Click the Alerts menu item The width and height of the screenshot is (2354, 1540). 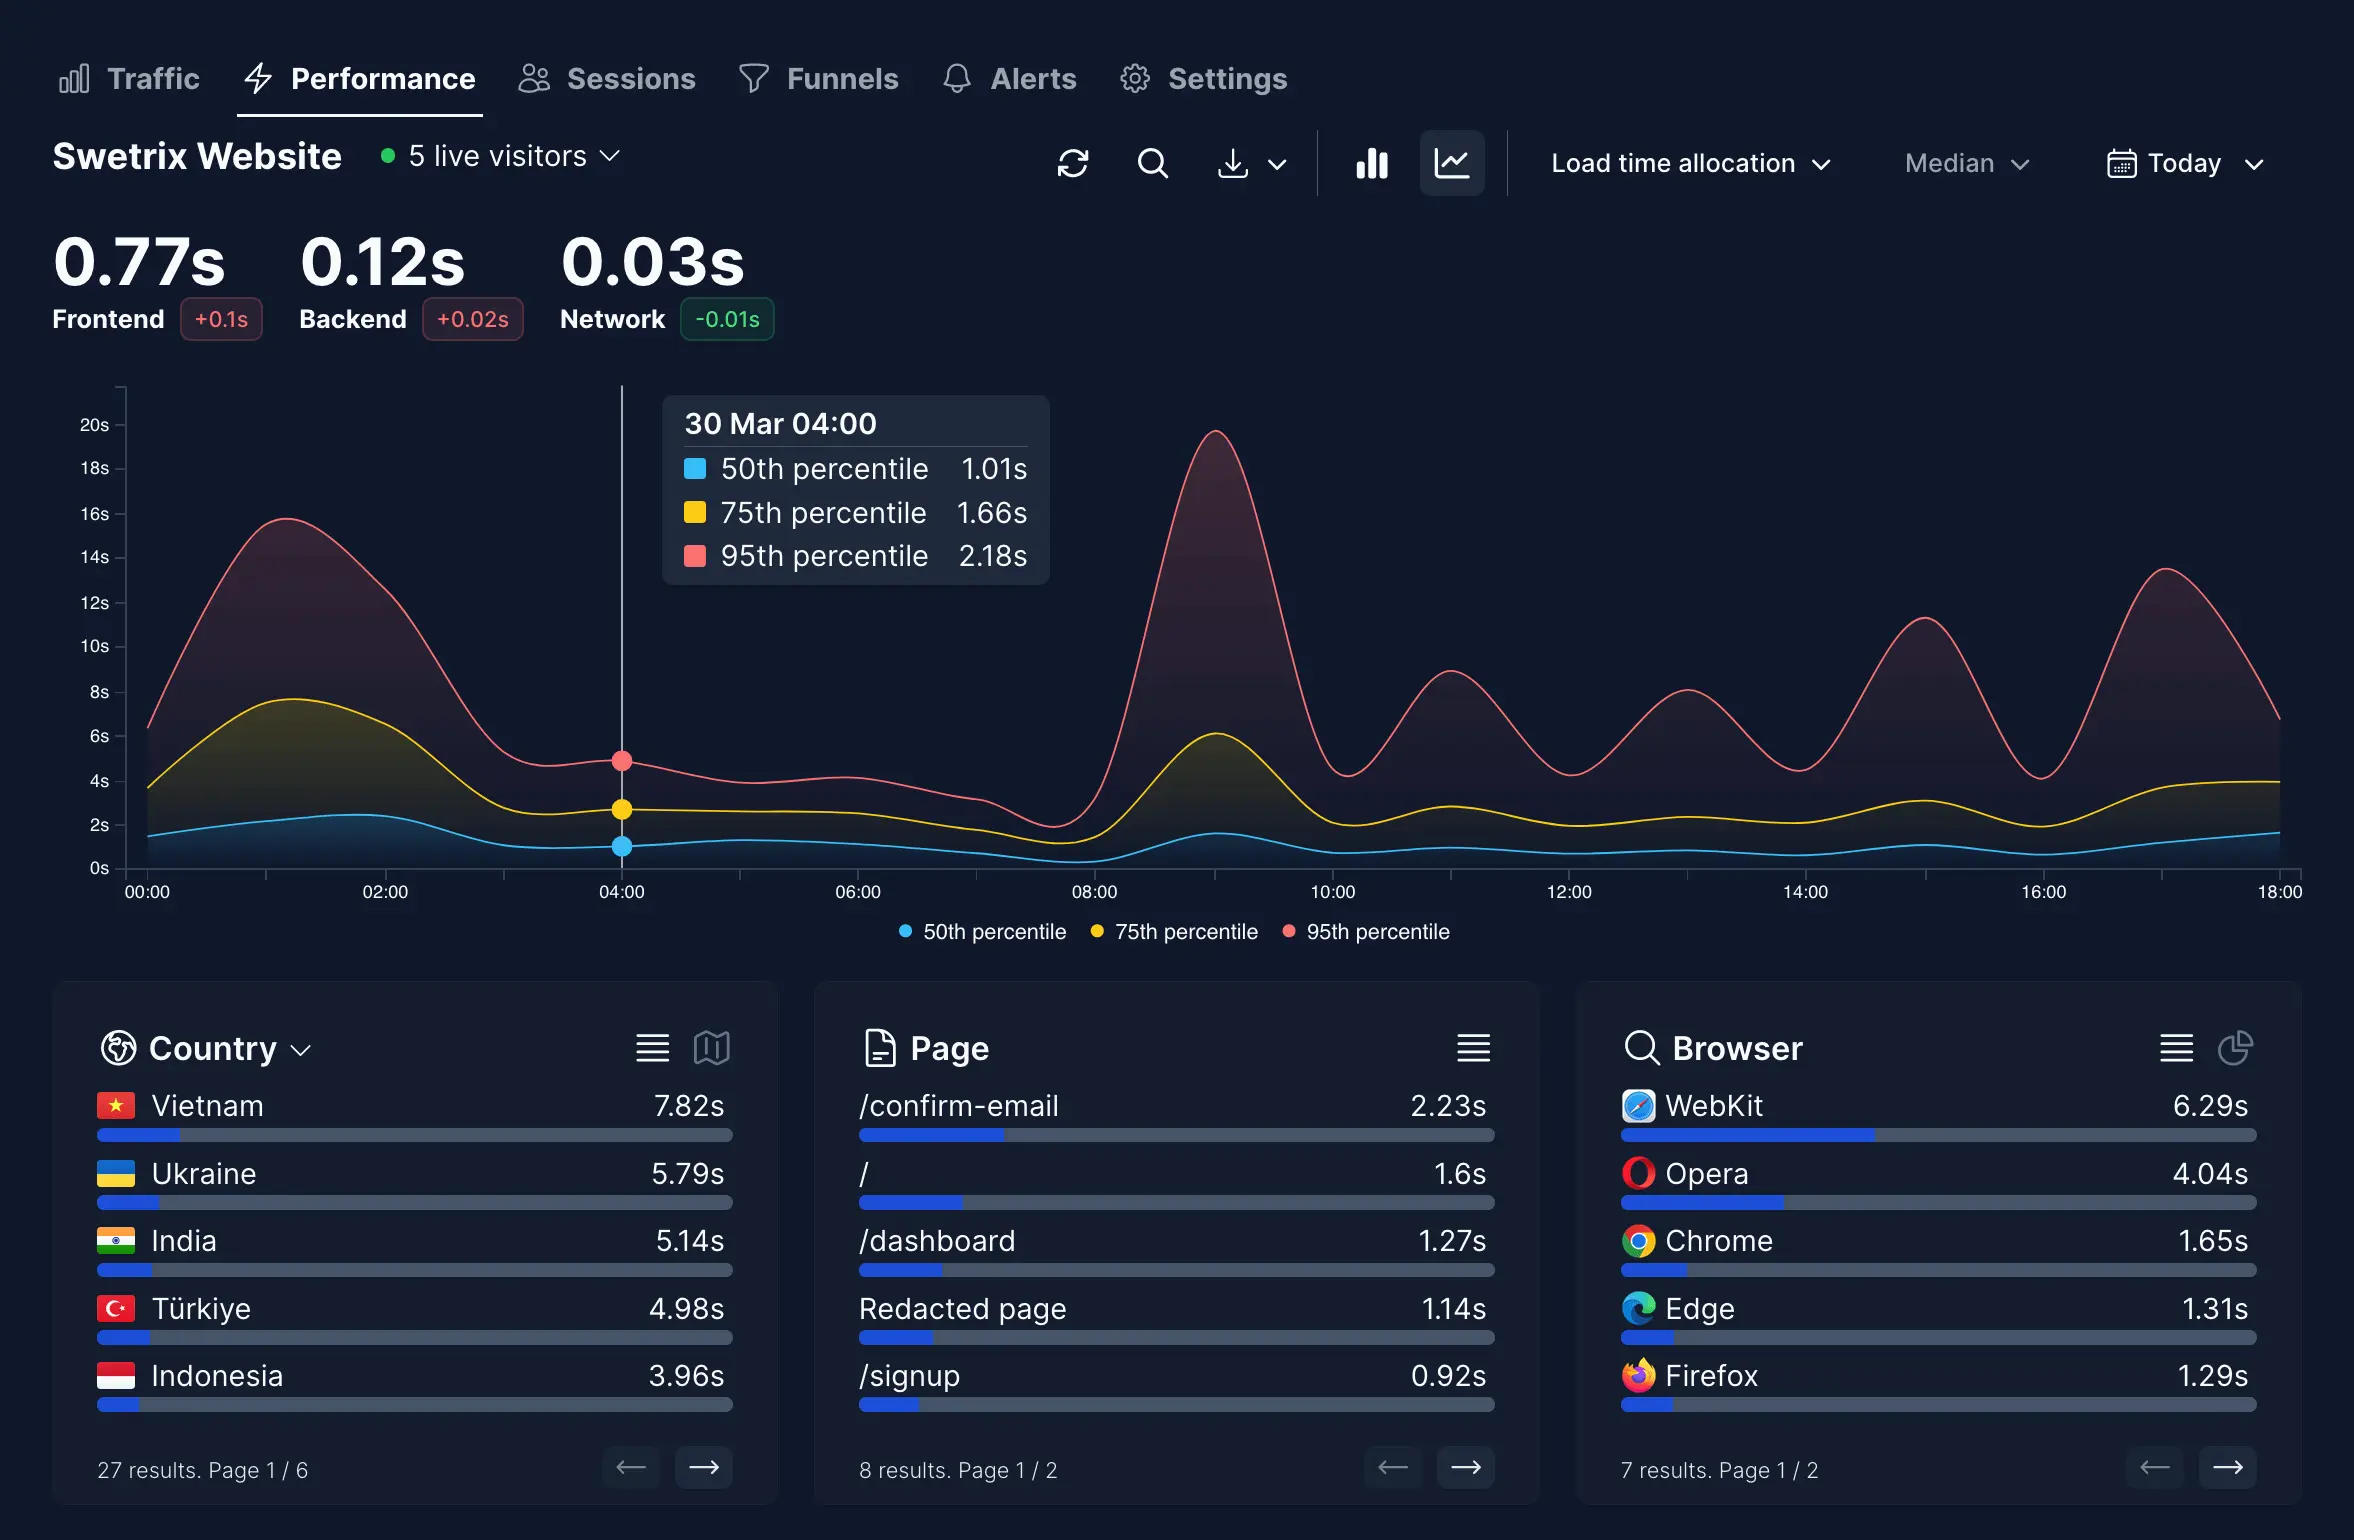tap(1033, 76)
